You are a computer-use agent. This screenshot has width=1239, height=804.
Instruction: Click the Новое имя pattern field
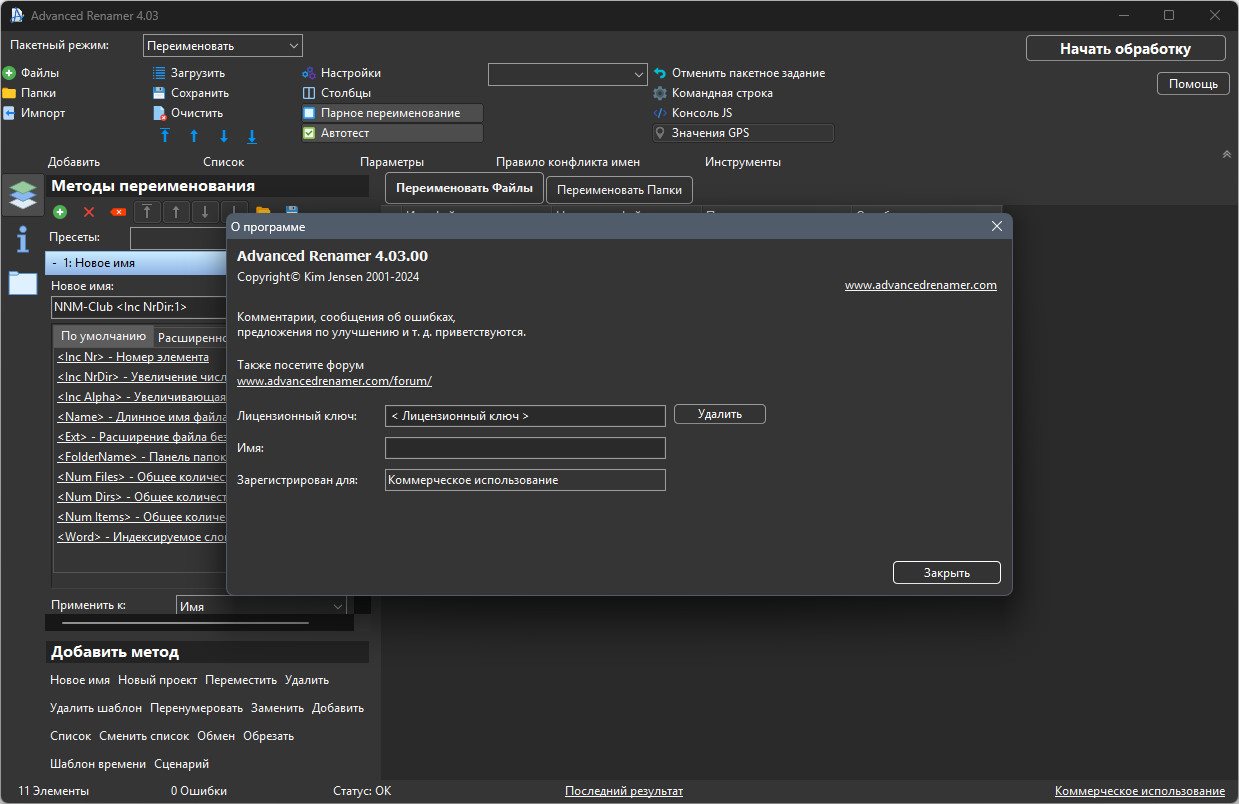[139, 307]
